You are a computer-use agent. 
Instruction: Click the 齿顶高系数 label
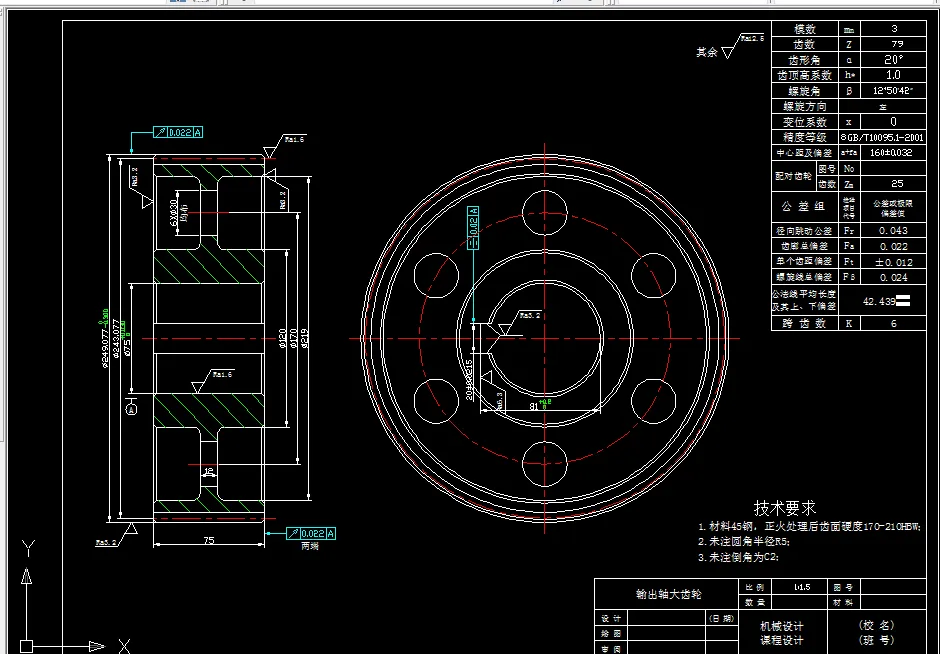pyautogui.click(x=805, y=76)
